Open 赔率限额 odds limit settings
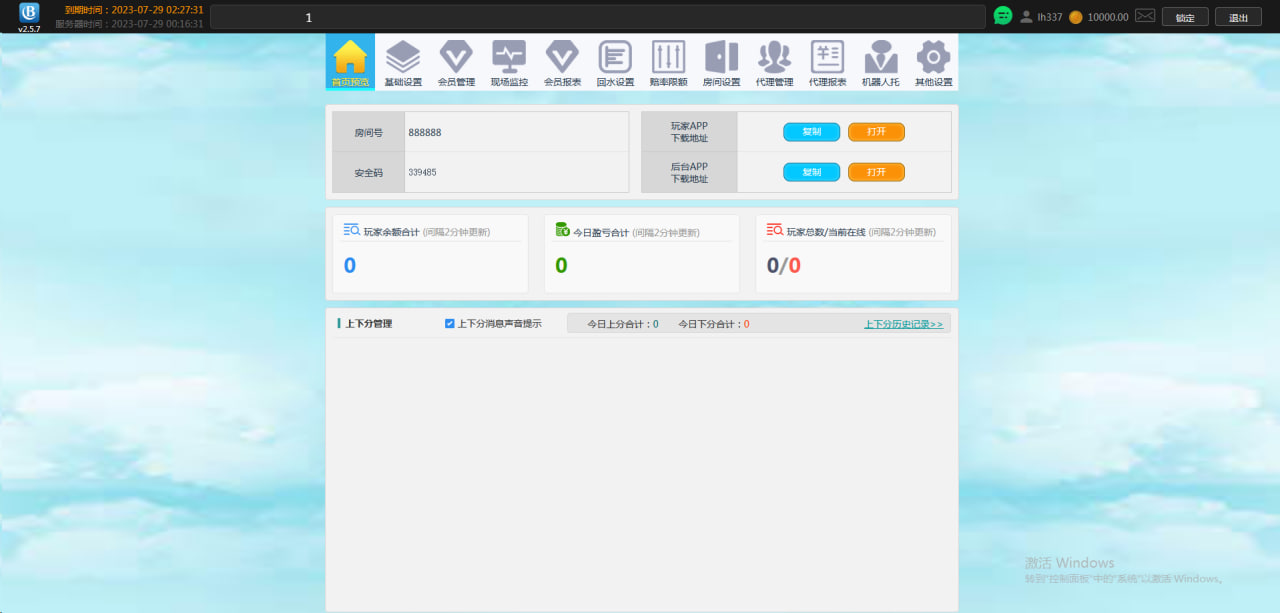The width and height of the screenshot is (1280, 613). (x=668, y=62)
